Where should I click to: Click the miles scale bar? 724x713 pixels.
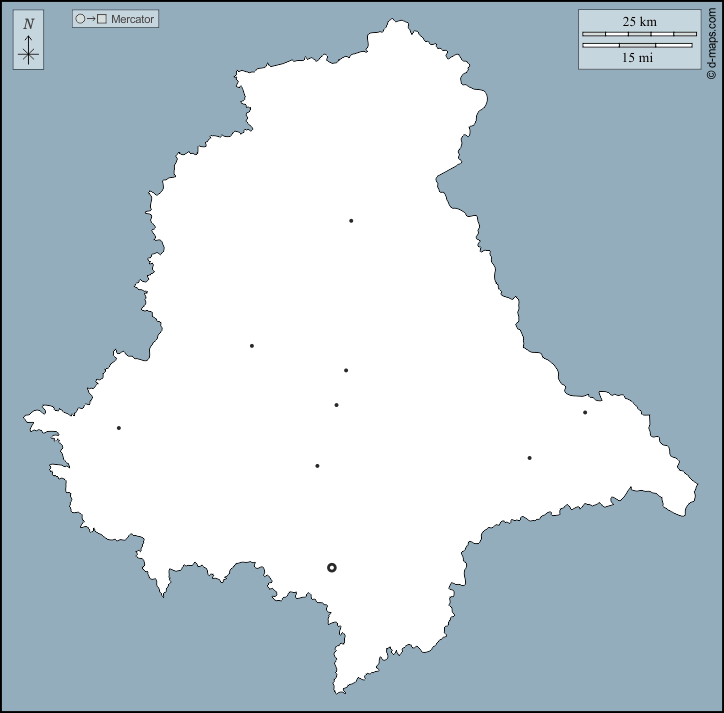(x=638, y=45)
